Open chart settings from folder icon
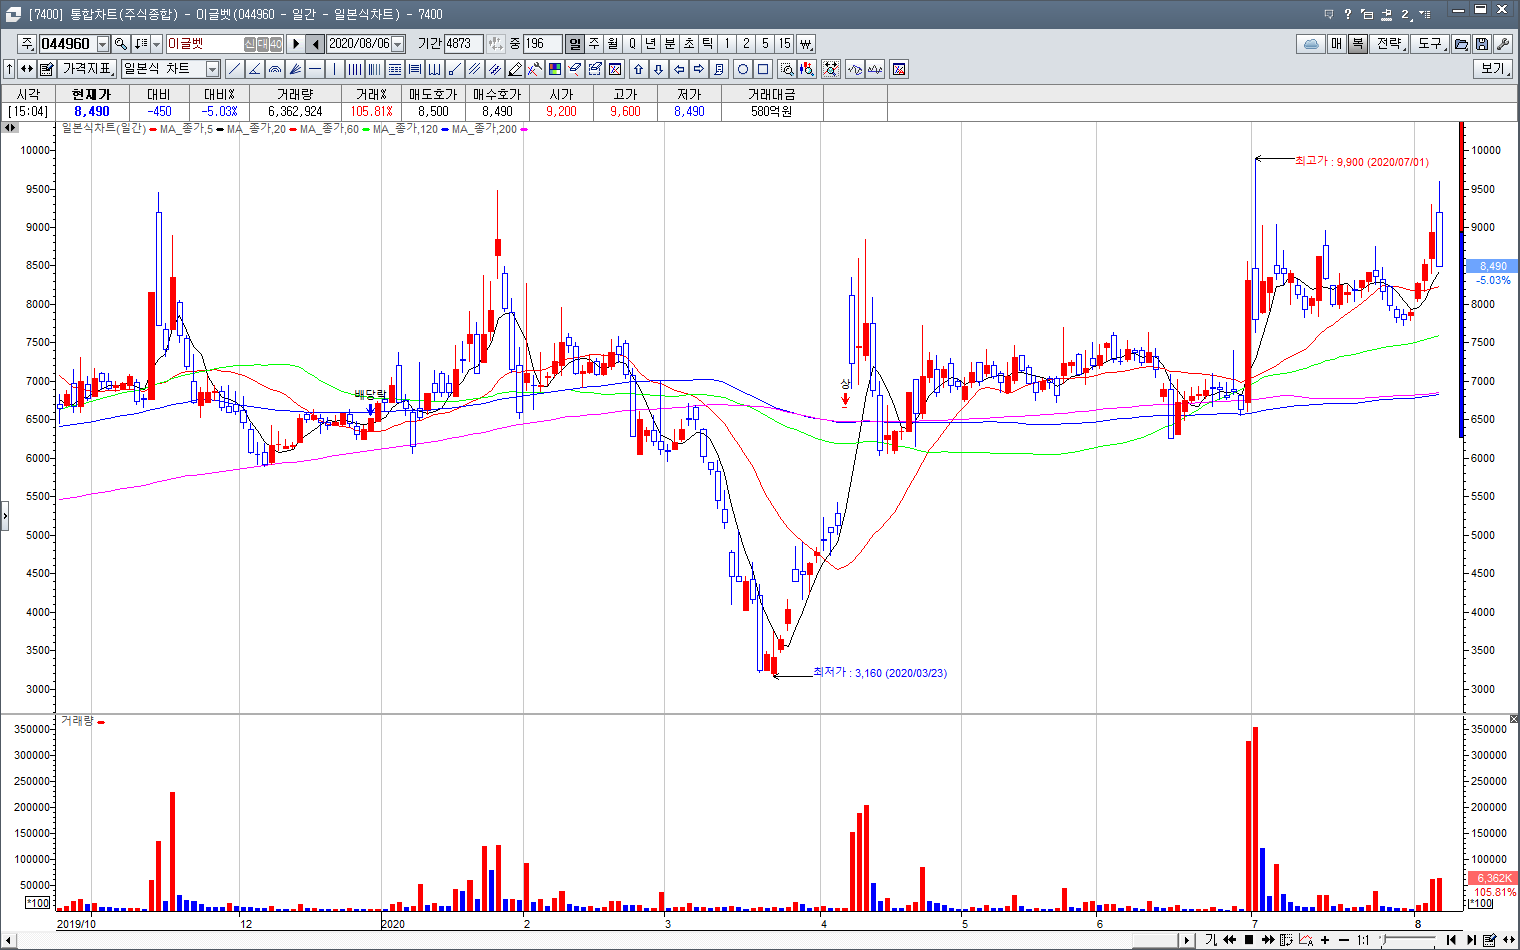 1461,44
